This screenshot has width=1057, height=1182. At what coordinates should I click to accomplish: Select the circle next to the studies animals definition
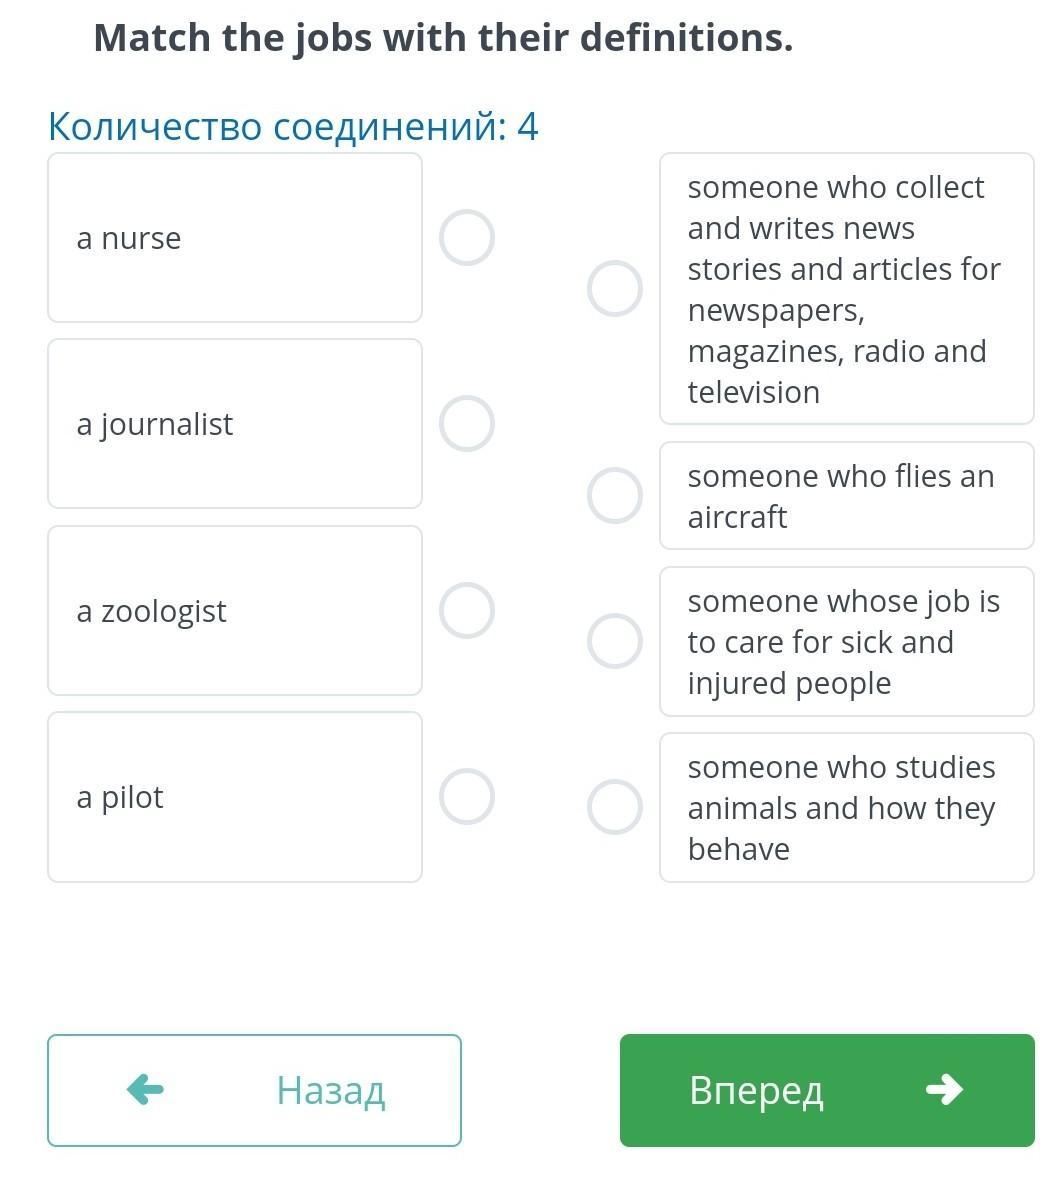tap(615, 807)
